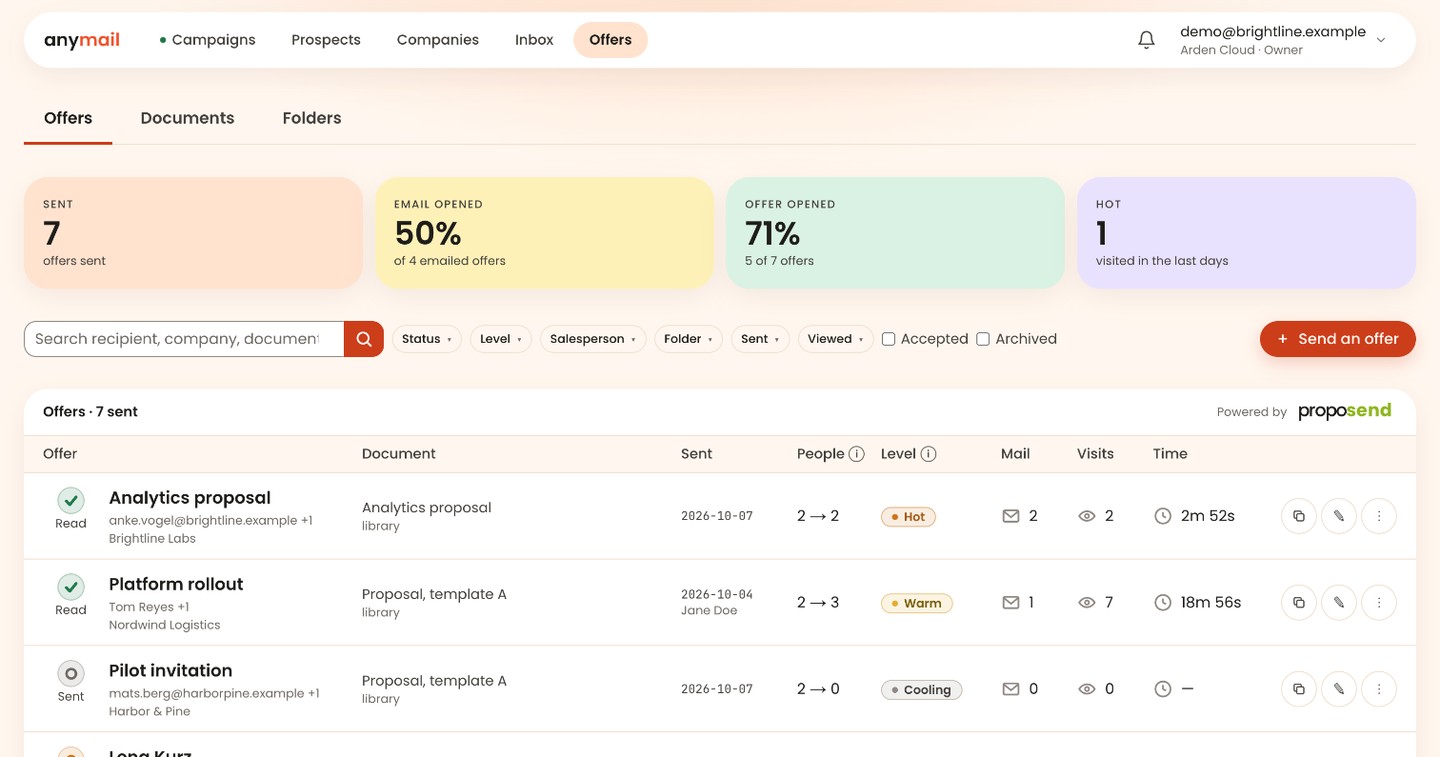
Task: Go to Campaigns in top navigation
Action: (x=207, y=40)
